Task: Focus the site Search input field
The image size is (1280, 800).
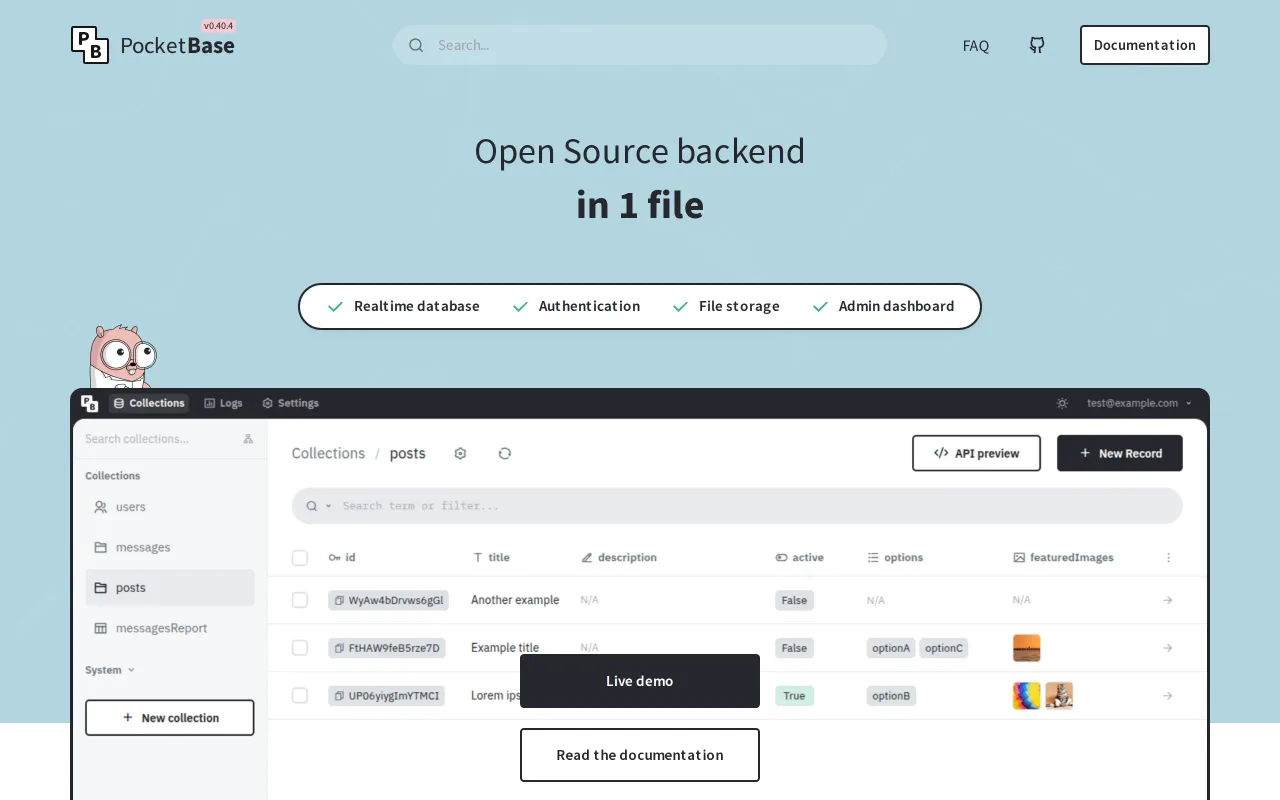Action: click(640, 45)
